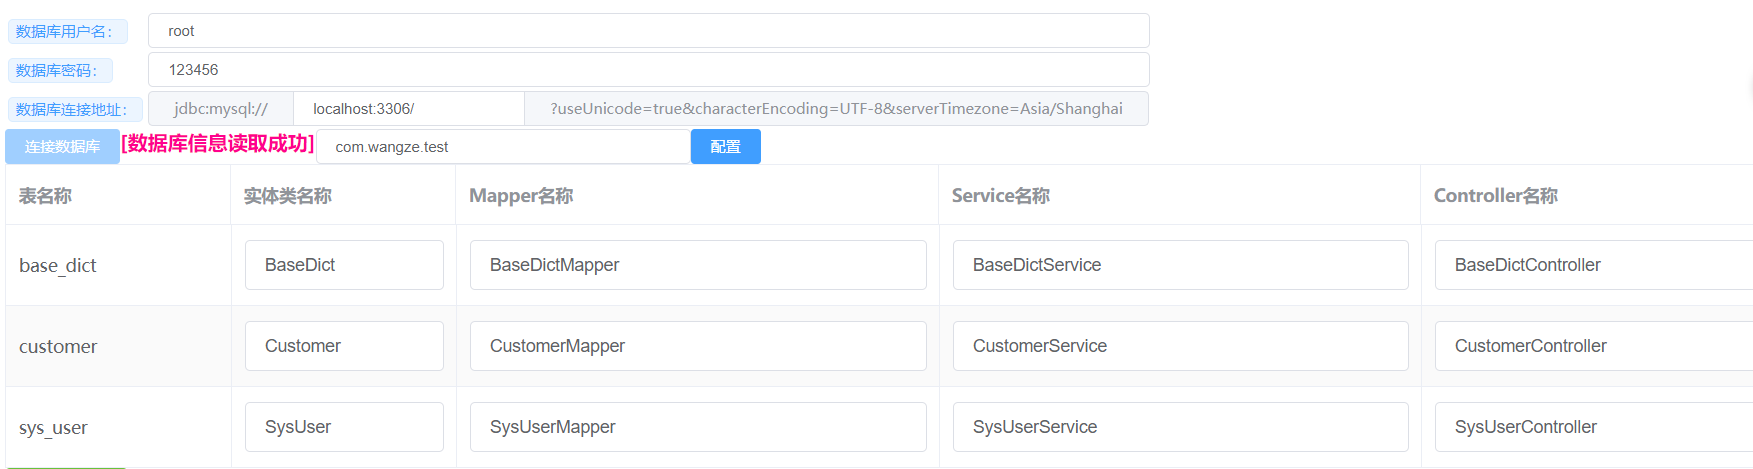The image size is (1753, 469).
Task: Click the jdbc:mysql:// prefix box
Action: (x=221, y=109)
